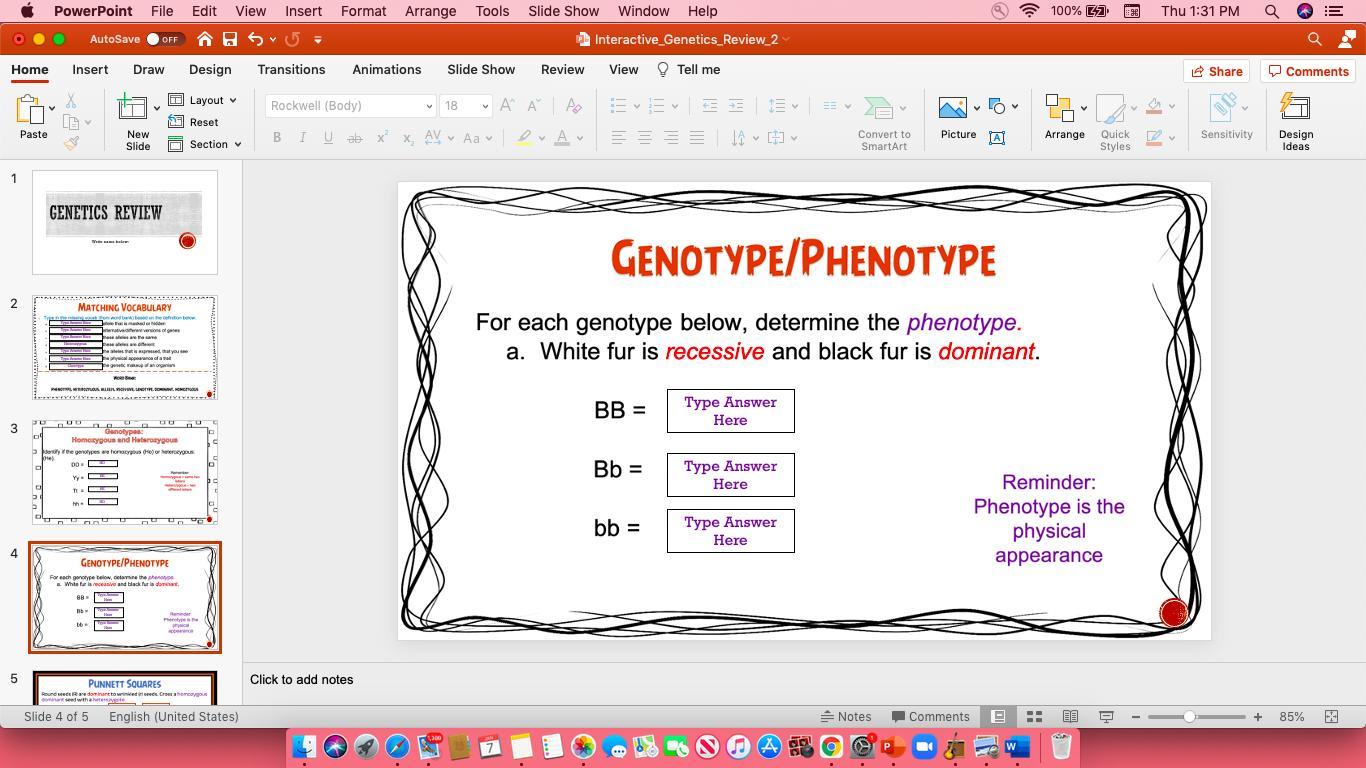This screenshot has height=768, width=1366.
Task: Click the Save icon in title bar
Action: click(x=230, y=39)
